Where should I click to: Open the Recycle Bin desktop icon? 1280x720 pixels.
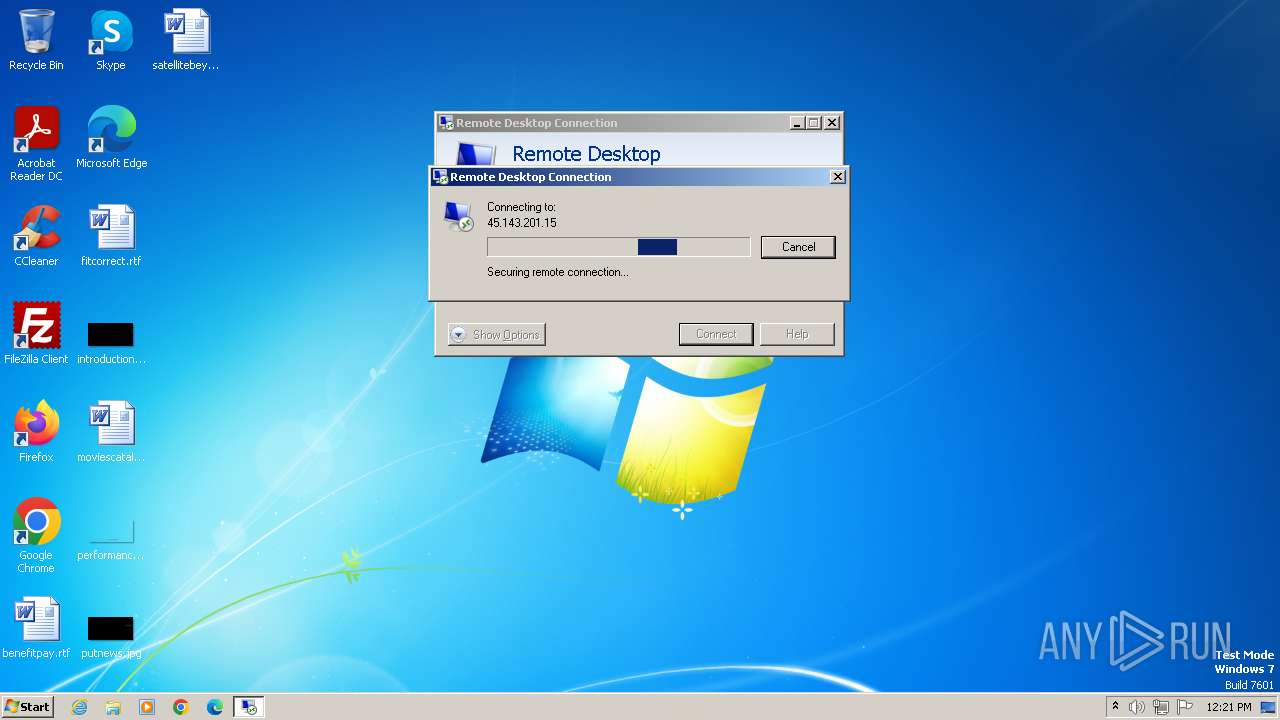coord(36,40)
